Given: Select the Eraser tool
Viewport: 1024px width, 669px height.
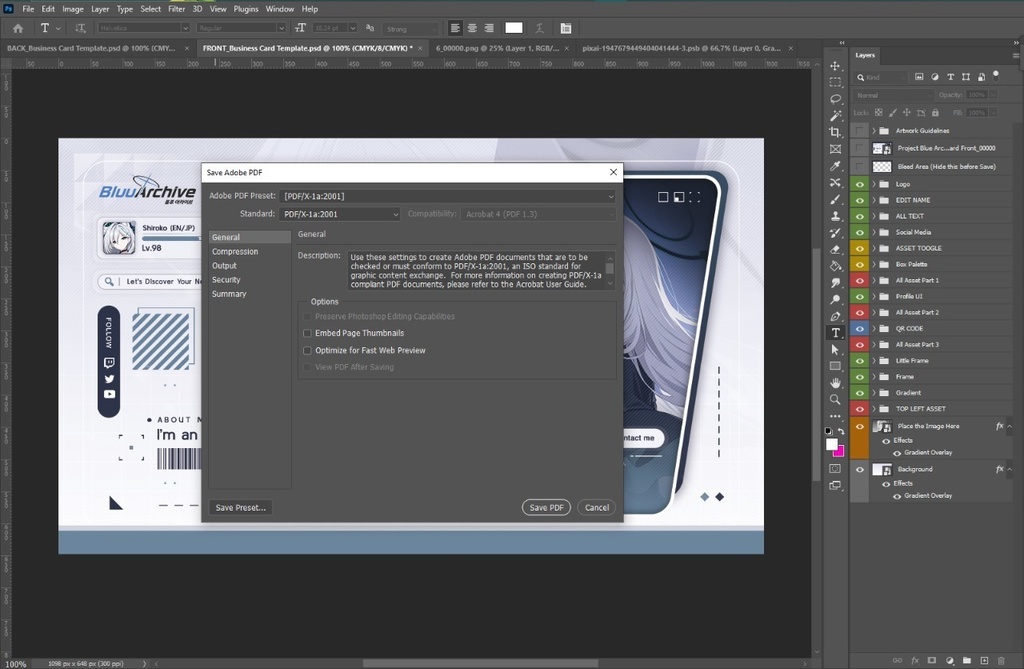Looking at the screenshot, I should 835,249.
